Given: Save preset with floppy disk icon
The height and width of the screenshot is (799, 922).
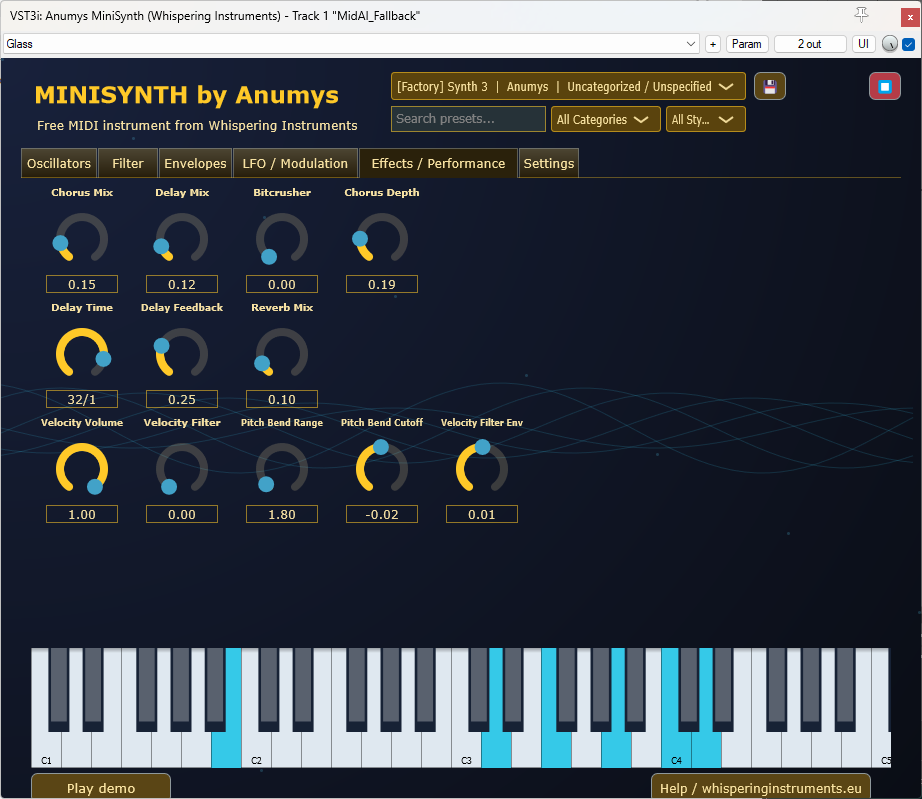Looking at the screenshot, I should [x=770, y=86].
